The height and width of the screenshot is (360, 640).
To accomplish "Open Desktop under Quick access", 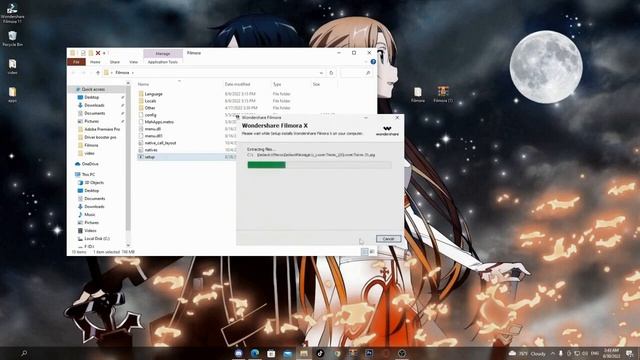I will tap(91, 97).
